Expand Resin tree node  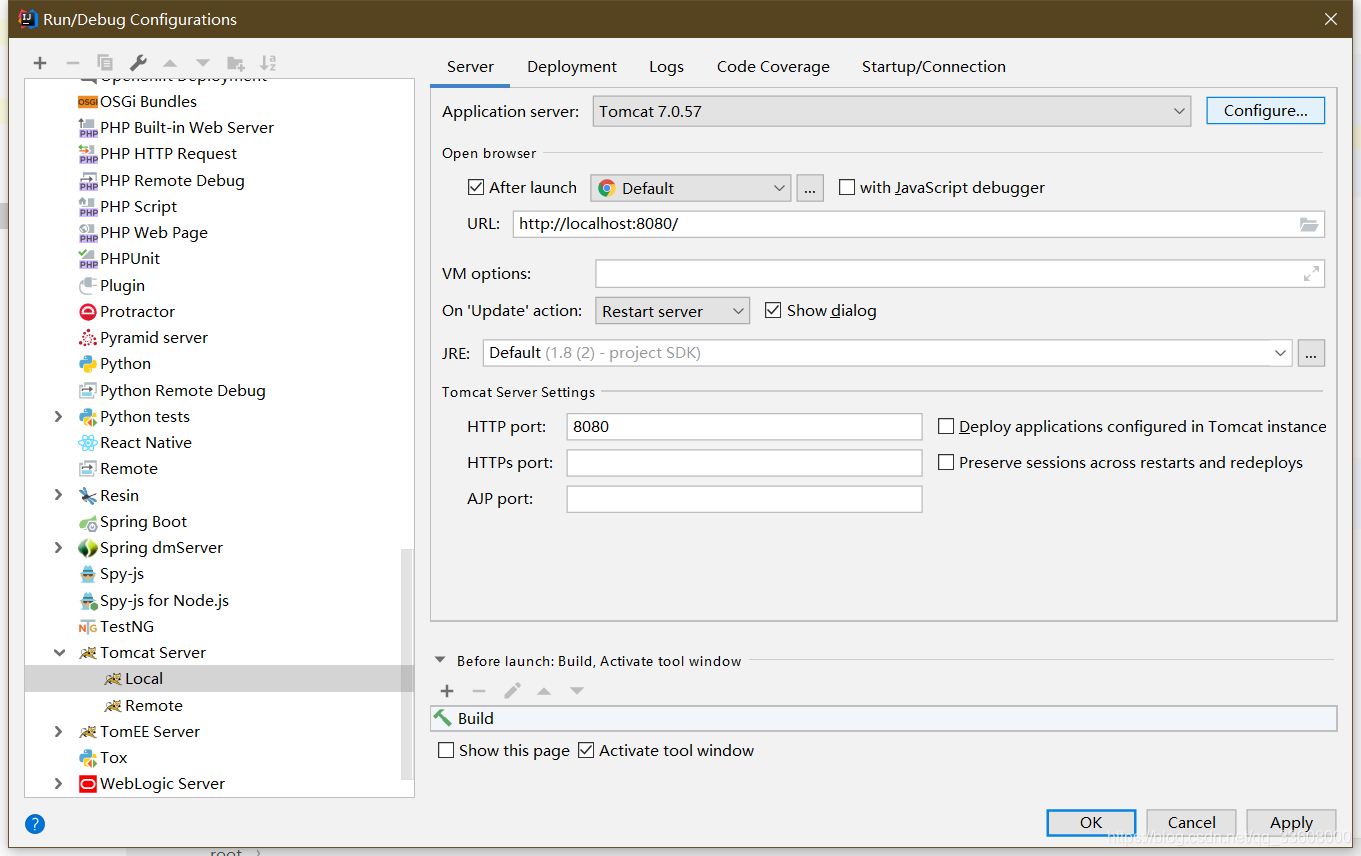[x=58, y=495]
